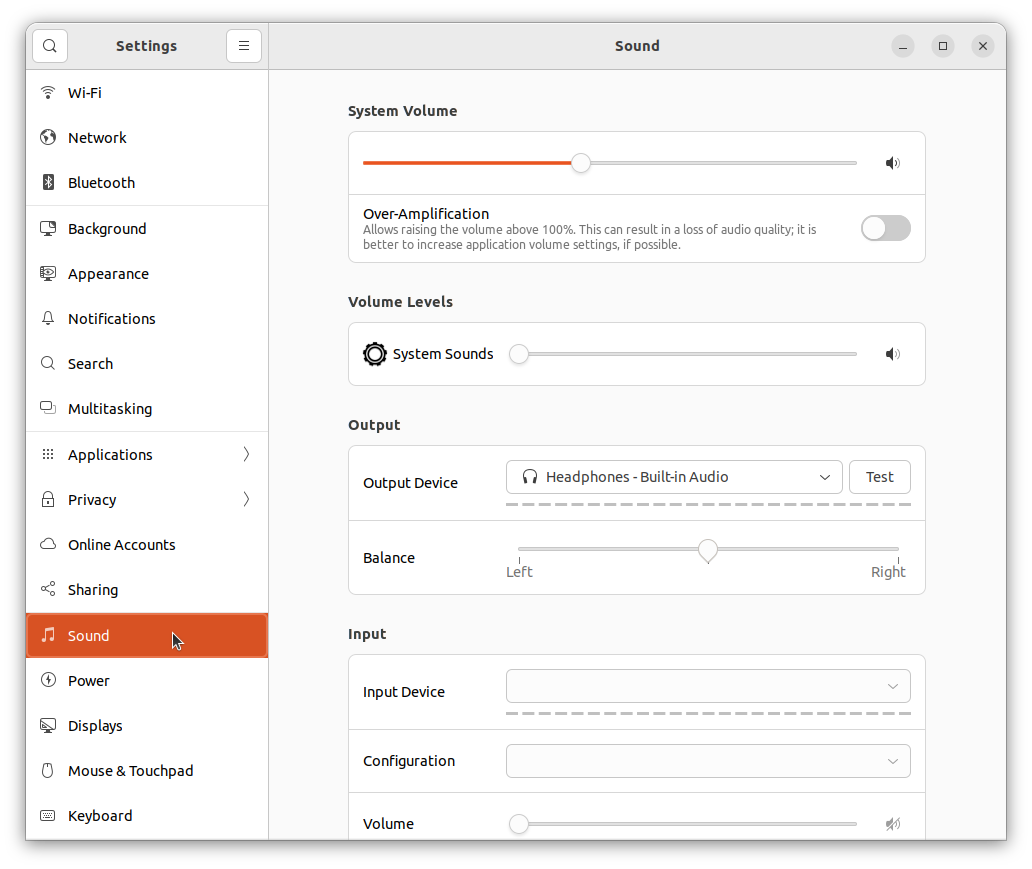The image size is (1032, 869).
Task: Enable the Over-Amplification switch
Action: 886,228
